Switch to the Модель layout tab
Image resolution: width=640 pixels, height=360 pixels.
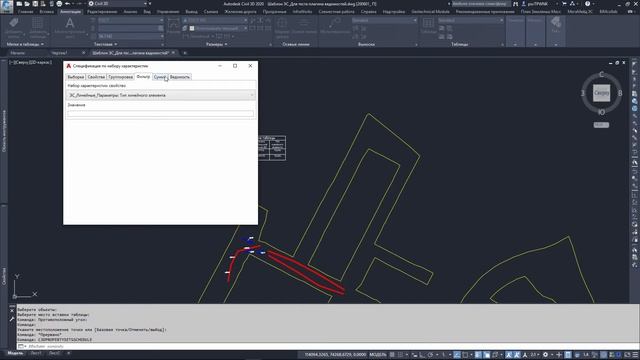tap(15, 353)
